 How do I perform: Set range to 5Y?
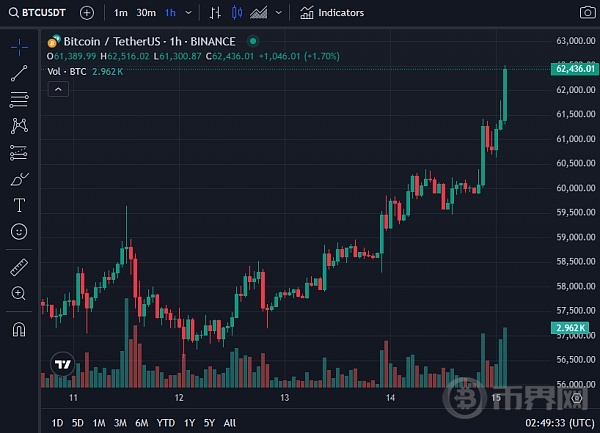point(209,423)
